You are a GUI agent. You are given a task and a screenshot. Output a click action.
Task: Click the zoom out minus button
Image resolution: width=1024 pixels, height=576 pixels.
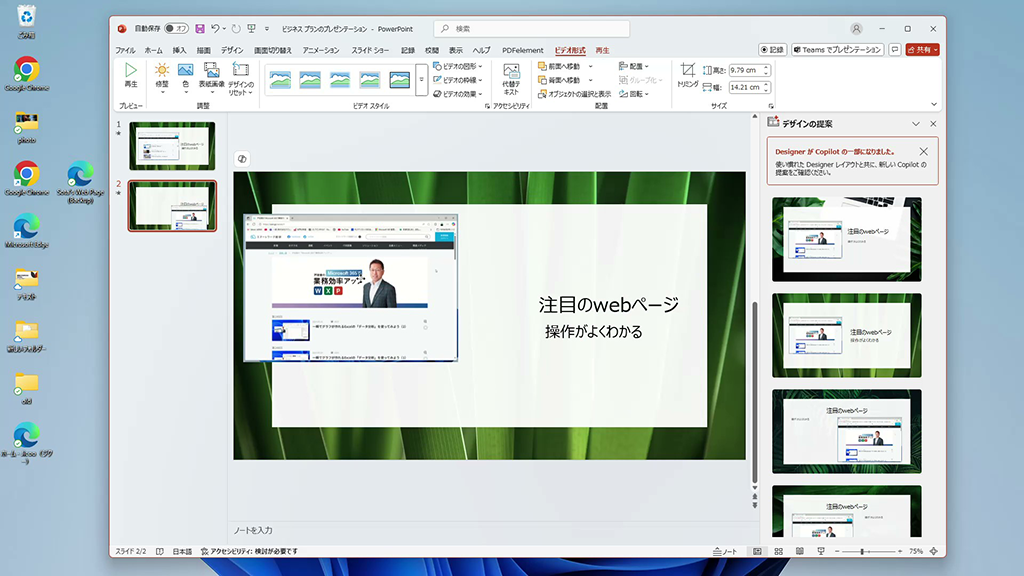pos(837,552)
